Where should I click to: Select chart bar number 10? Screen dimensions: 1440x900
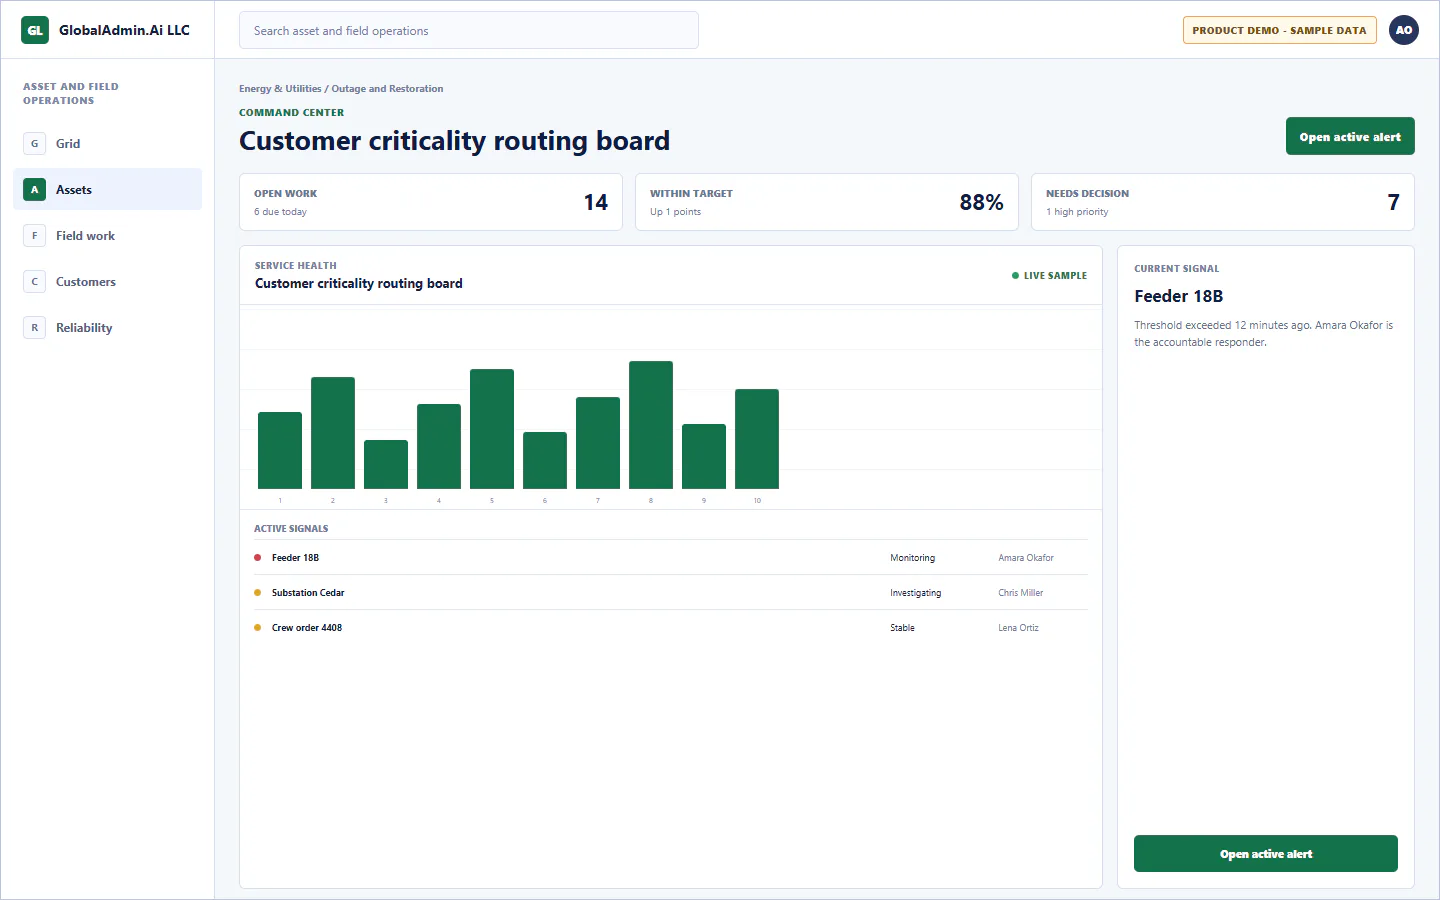[757, 439]
